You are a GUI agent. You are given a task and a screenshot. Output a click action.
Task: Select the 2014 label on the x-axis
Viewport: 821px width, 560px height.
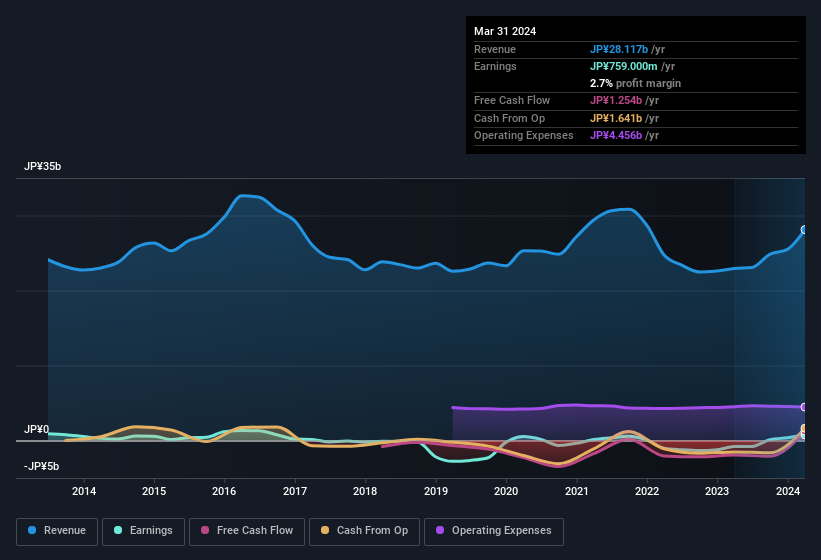(84, 491)
